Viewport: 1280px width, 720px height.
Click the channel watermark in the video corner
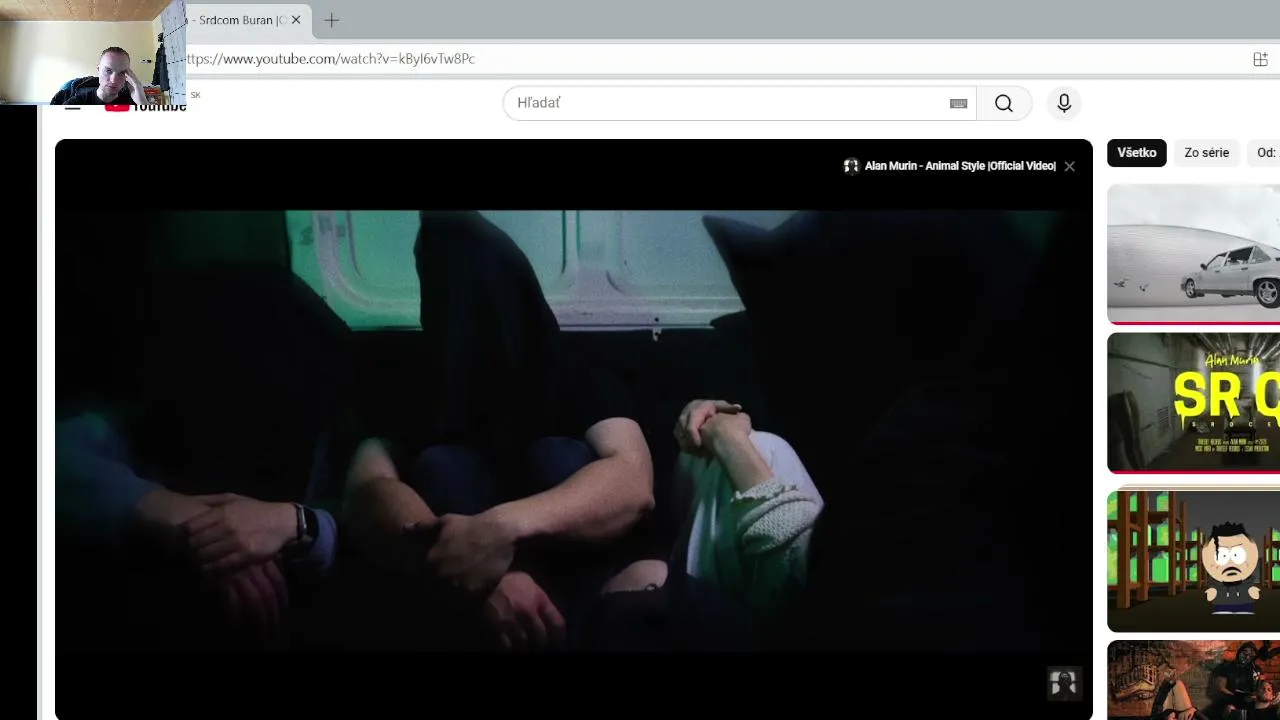coord(1063,683)
